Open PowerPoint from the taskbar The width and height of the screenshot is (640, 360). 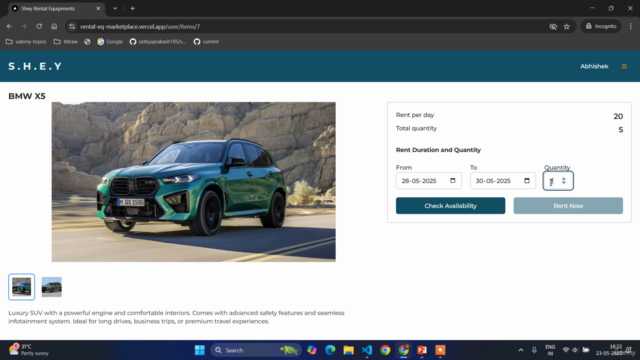(422, 350)
